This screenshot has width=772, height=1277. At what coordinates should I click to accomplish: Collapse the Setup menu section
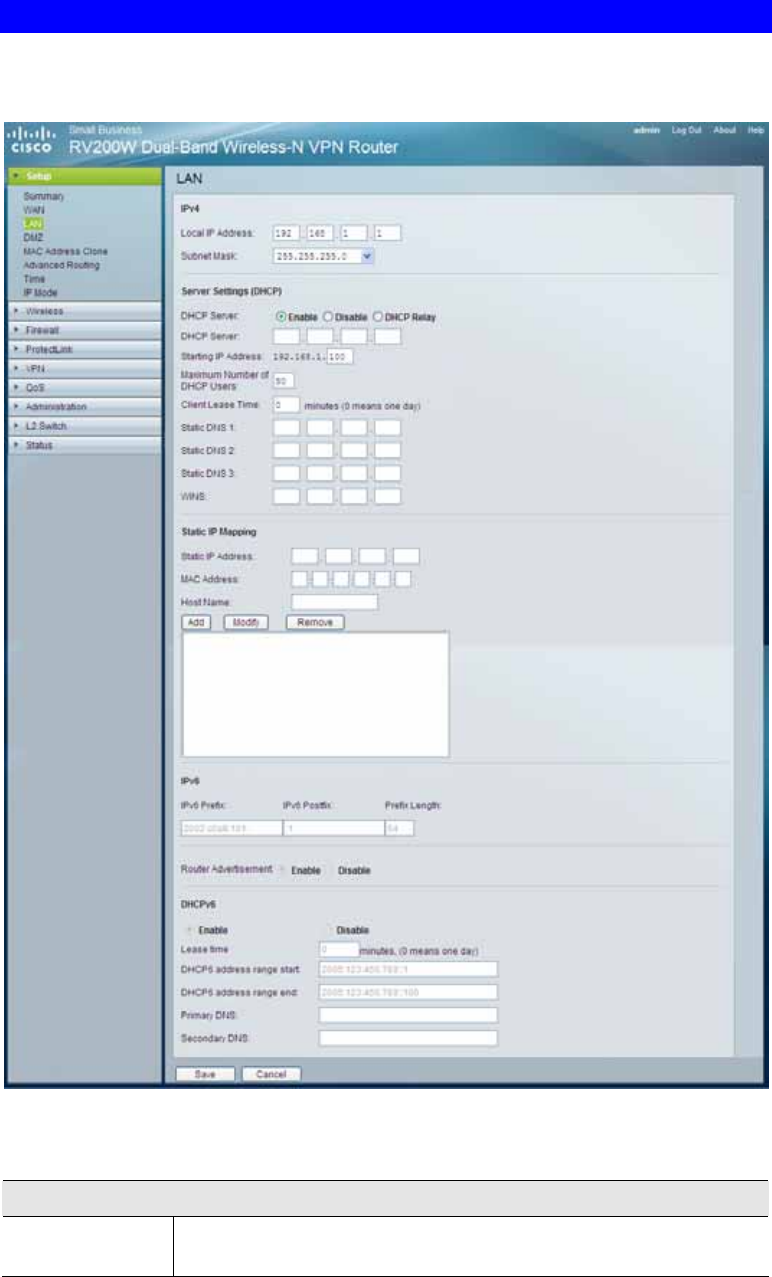(83, 175)
